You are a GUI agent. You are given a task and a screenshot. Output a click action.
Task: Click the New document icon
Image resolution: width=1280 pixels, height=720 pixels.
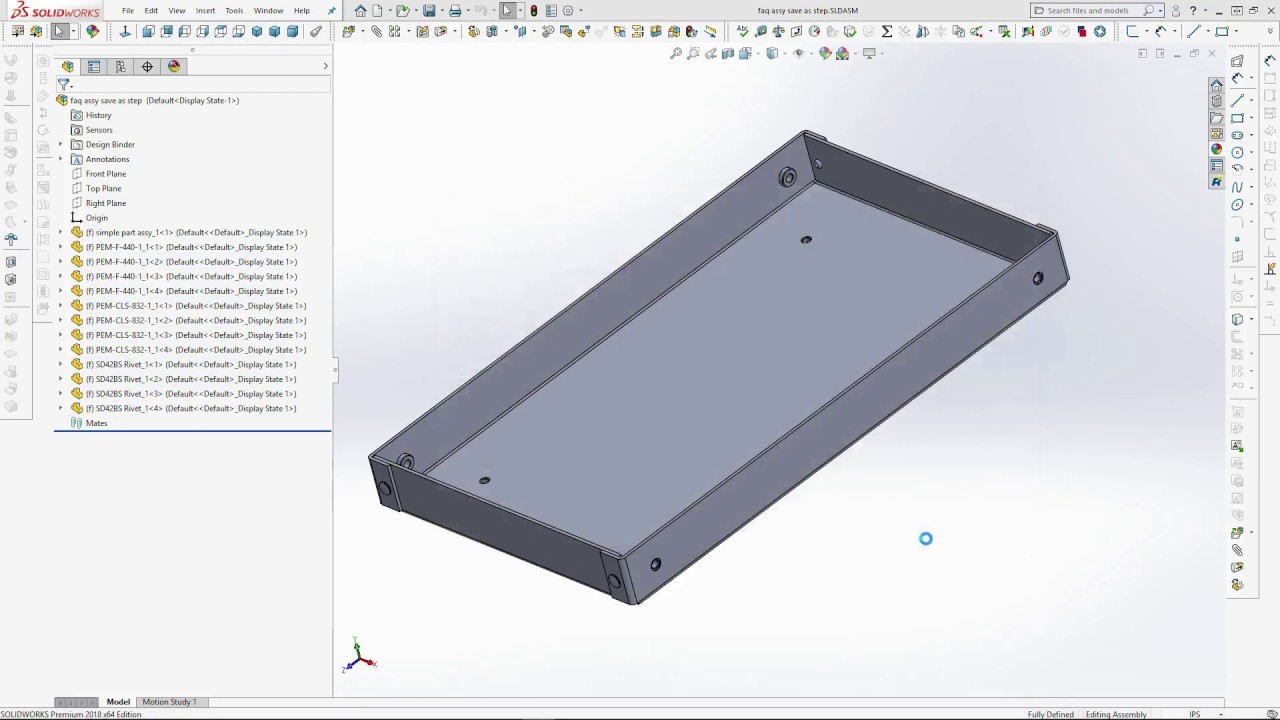pos(378,11)
